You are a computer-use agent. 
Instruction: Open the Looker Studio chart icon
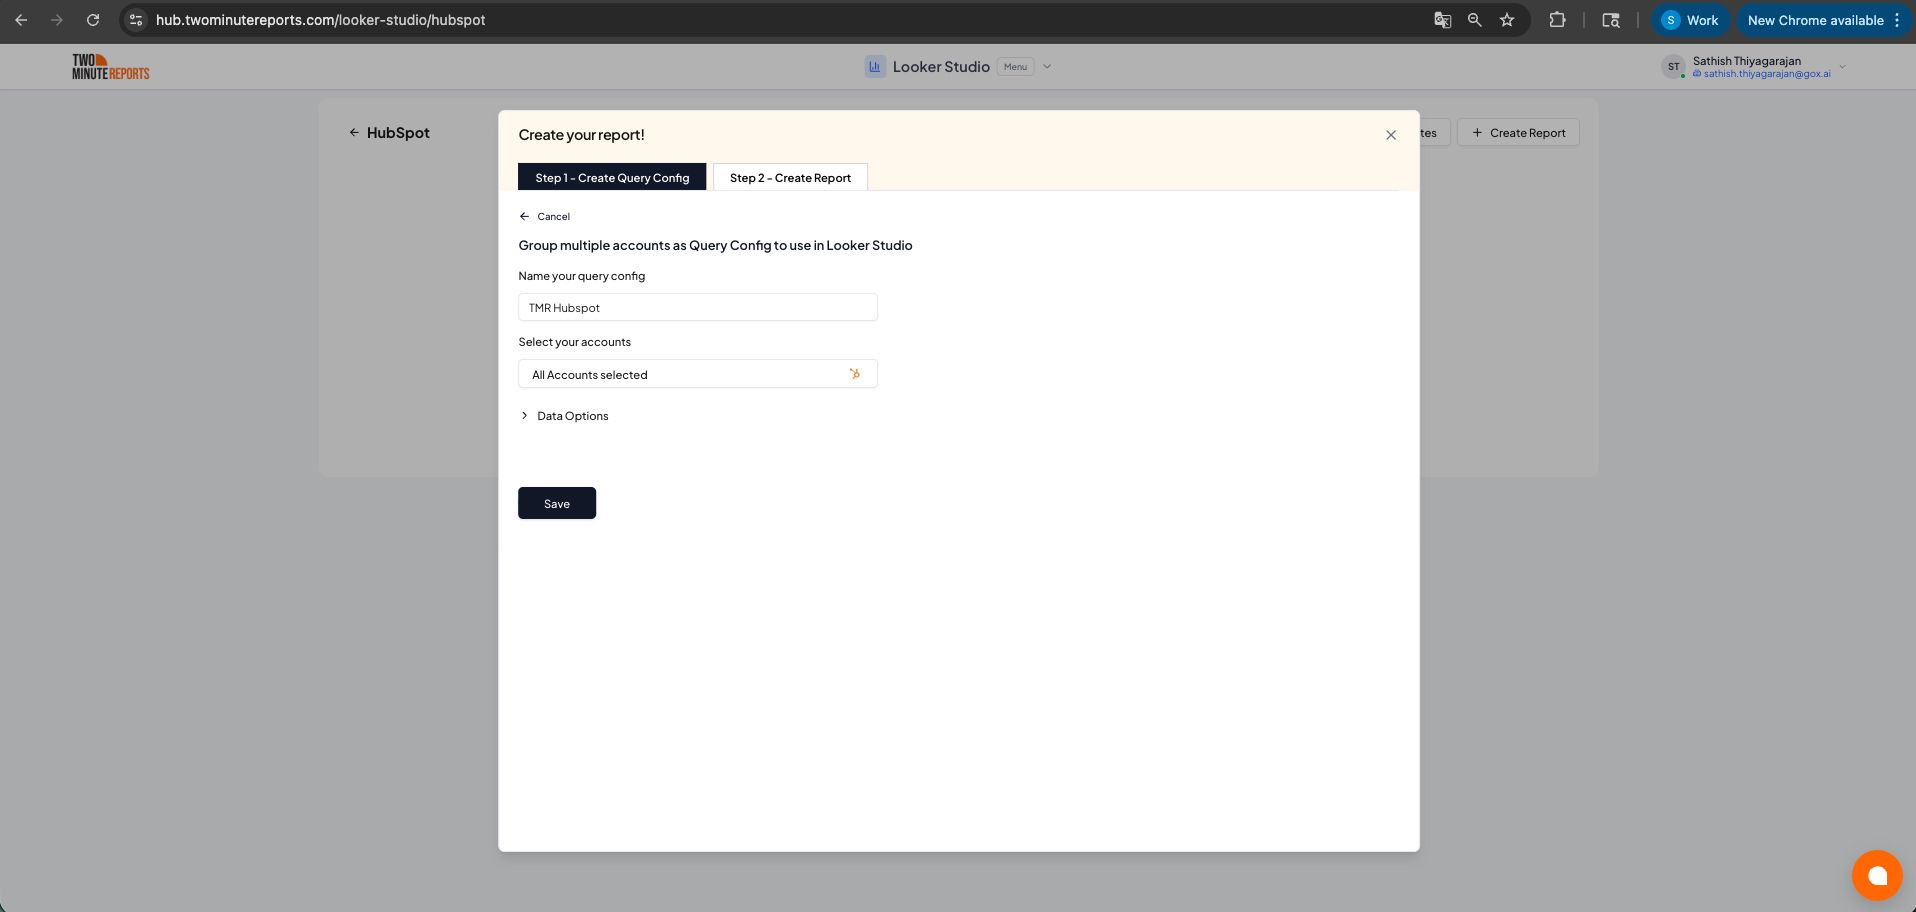(x=875, y=66)
